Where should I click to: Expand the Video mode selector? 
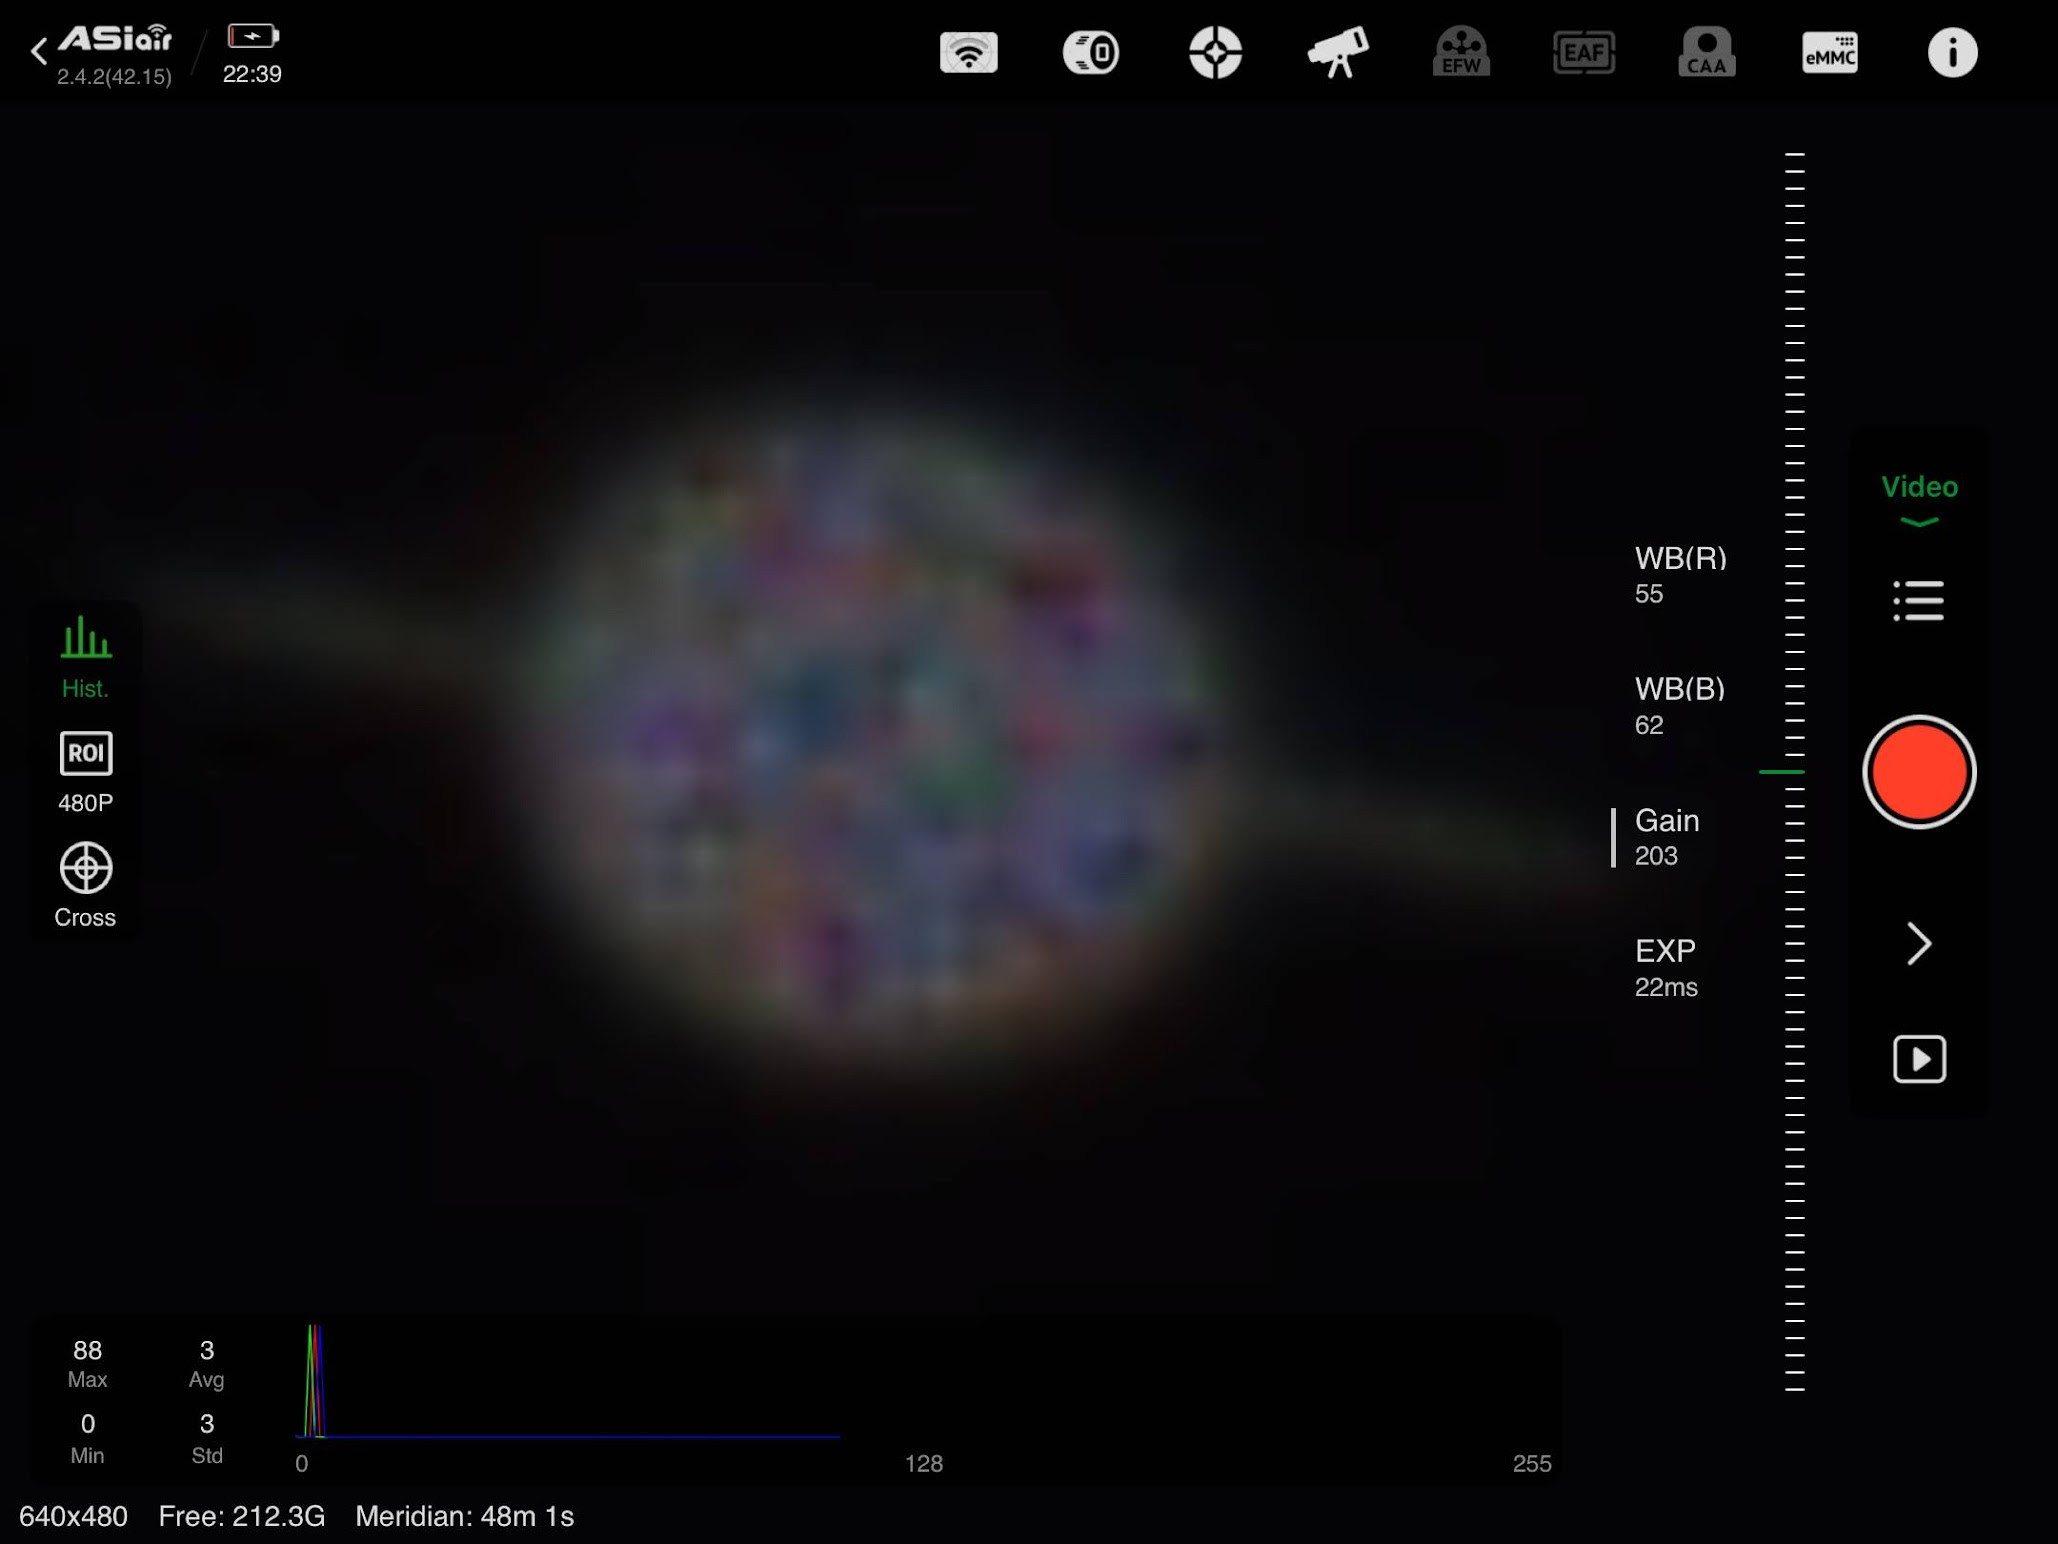click(x=1918, y=498)
